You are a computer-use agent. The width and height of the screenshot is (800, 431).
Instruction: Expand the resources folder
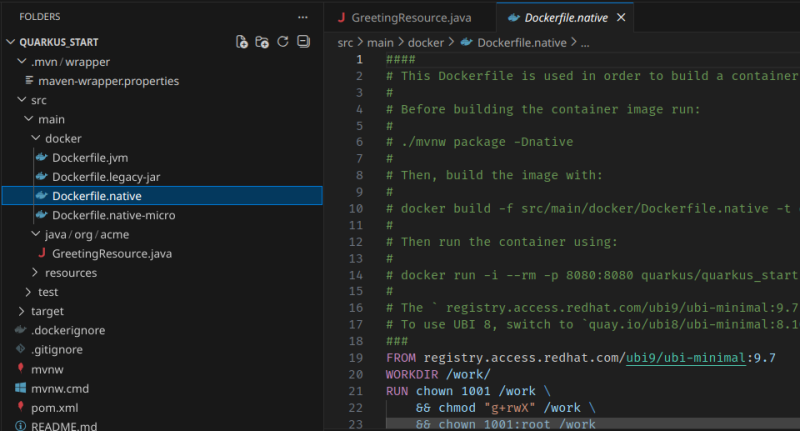[70, 273]
